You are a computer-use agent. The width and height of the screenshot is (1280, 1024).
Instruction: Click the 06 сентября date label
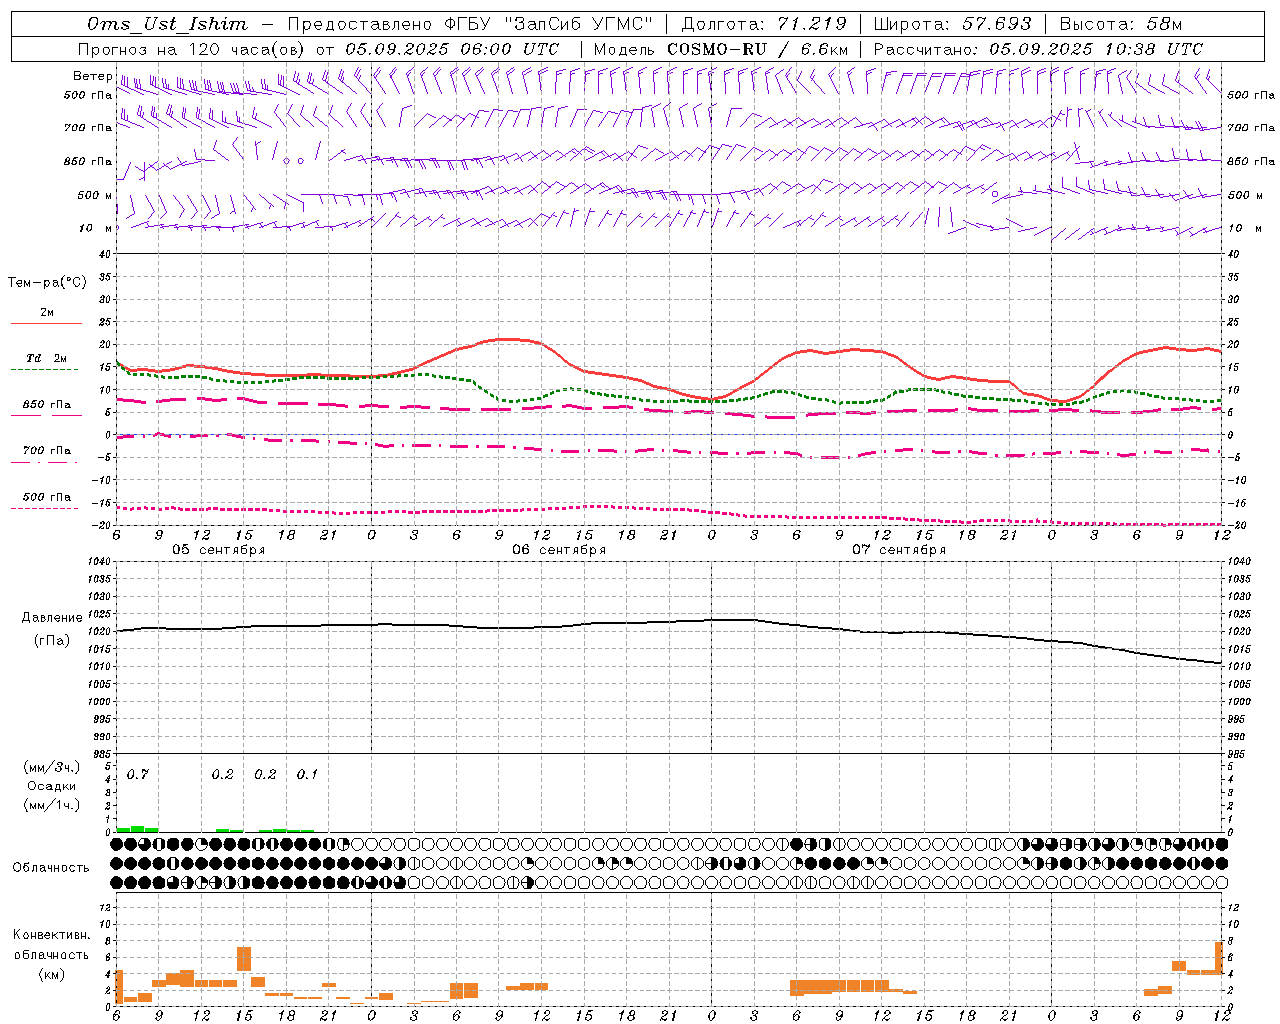coord(558,550)
